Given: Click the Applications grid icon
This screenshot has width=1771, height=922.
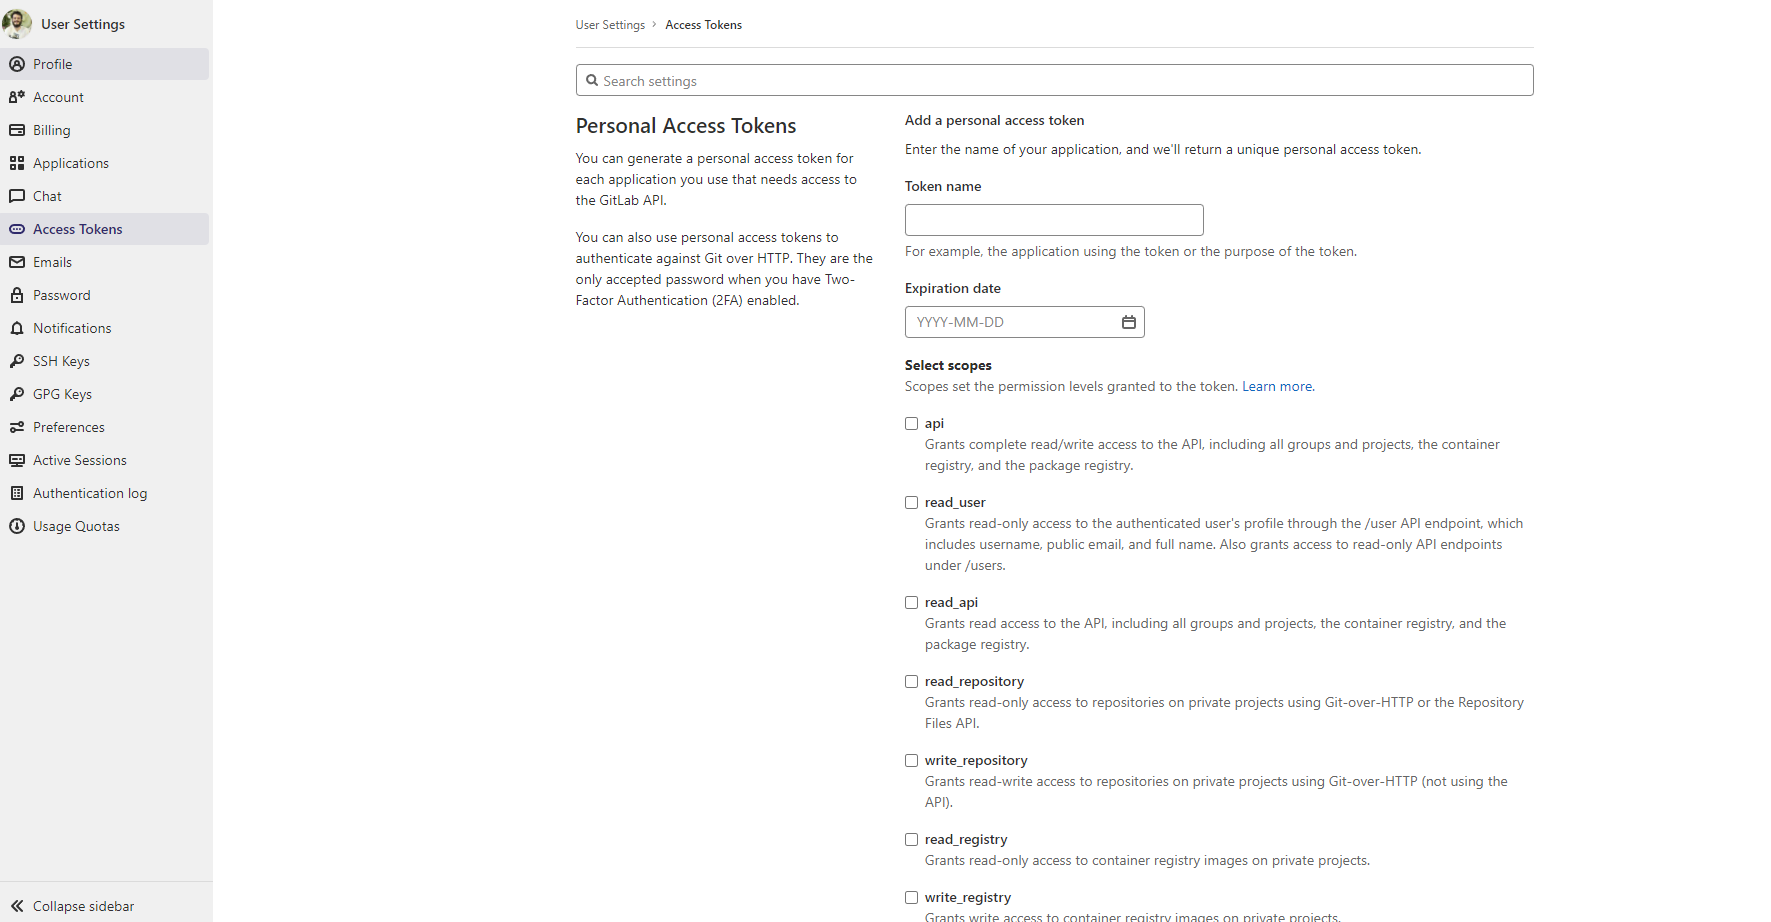Looking at the screenshot, I should (17, 163).
